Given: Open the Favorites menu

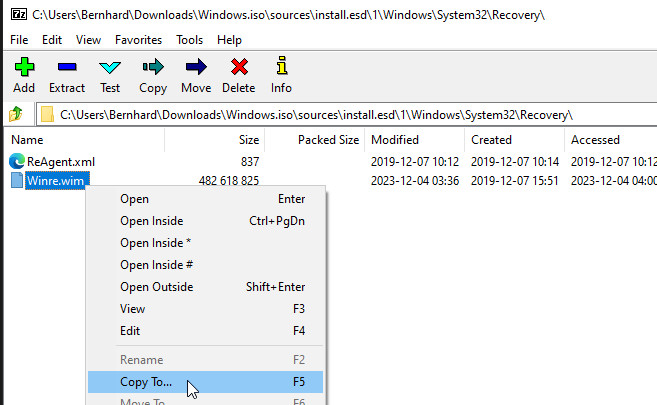Looking at the screenshot, I should click(138, 40).
